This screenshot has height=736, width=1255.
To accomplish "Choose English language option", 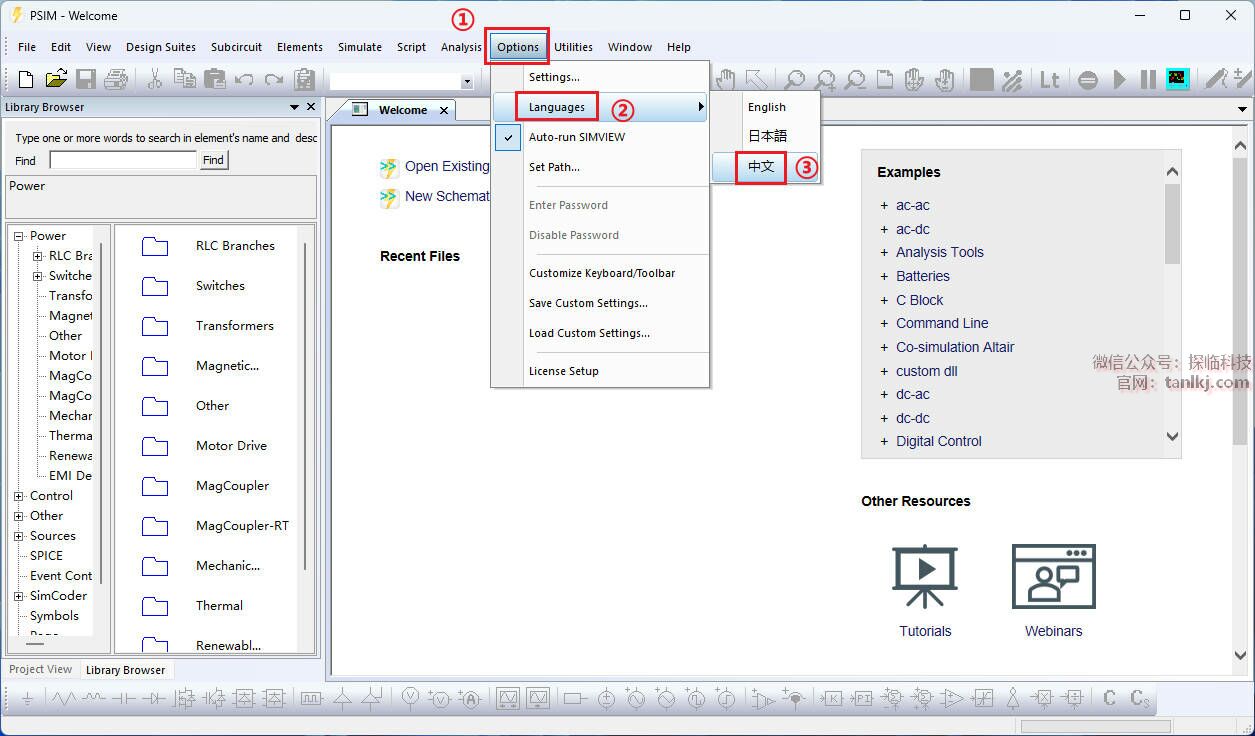I will click(x=766, y=107).
